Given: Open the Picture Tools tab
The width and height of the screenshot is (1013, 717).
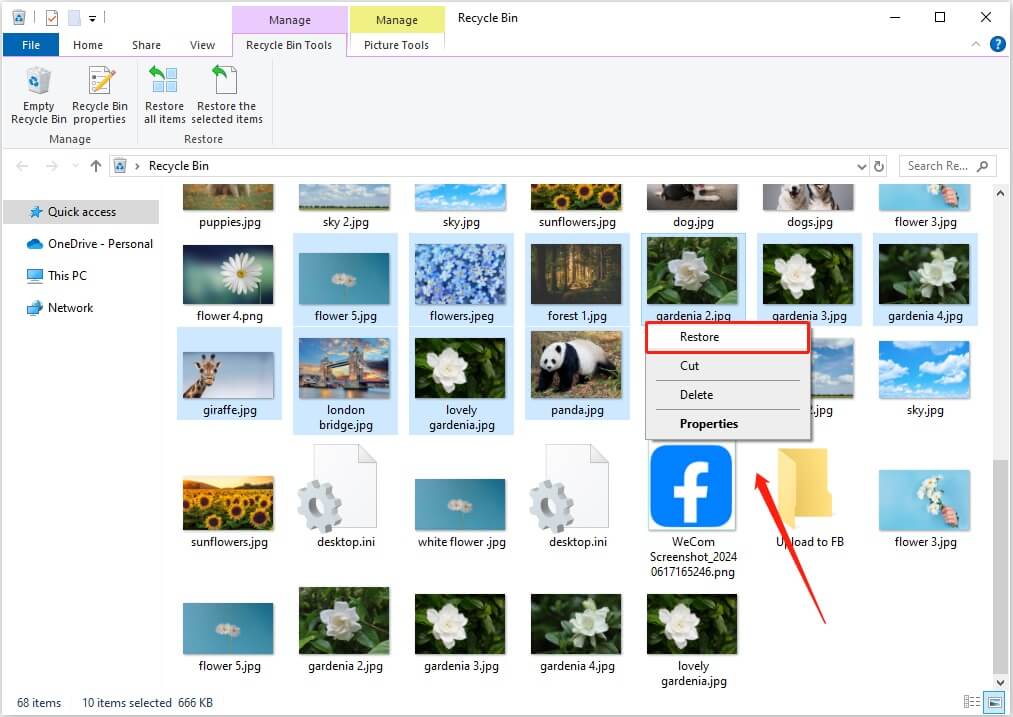Looking at the screenshot, I should 396,45.
